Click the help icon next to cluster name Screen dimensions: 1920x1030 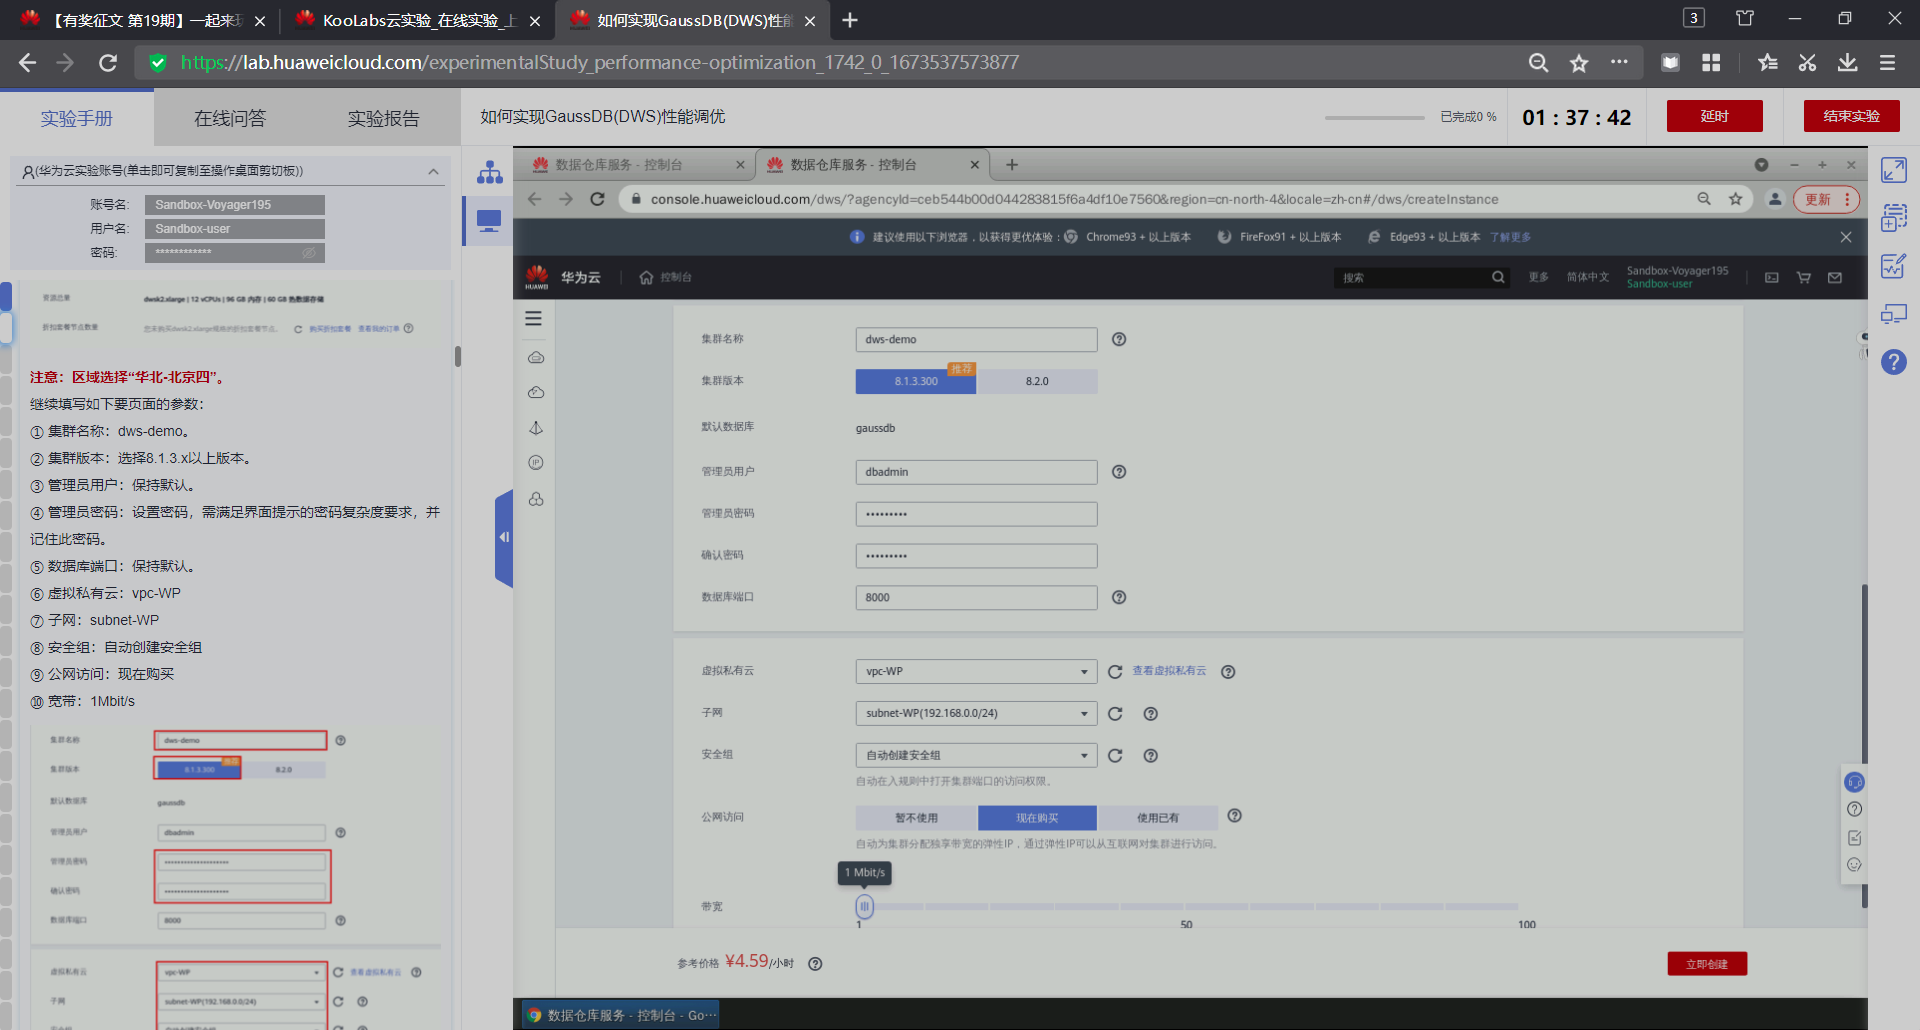(x=1119, y=339)
